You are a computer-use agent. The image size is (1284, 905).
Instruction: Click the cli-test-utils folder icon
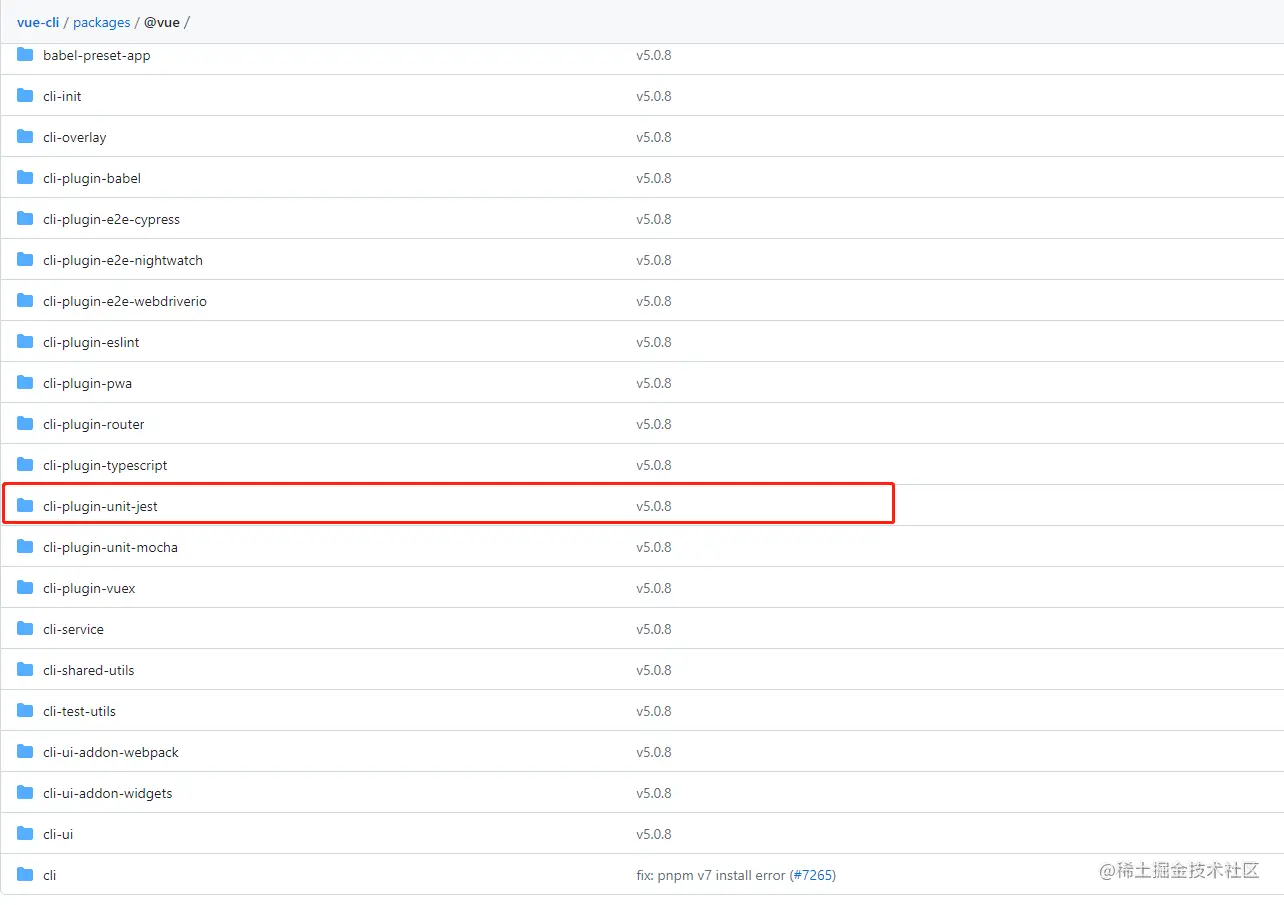[25, 711]
